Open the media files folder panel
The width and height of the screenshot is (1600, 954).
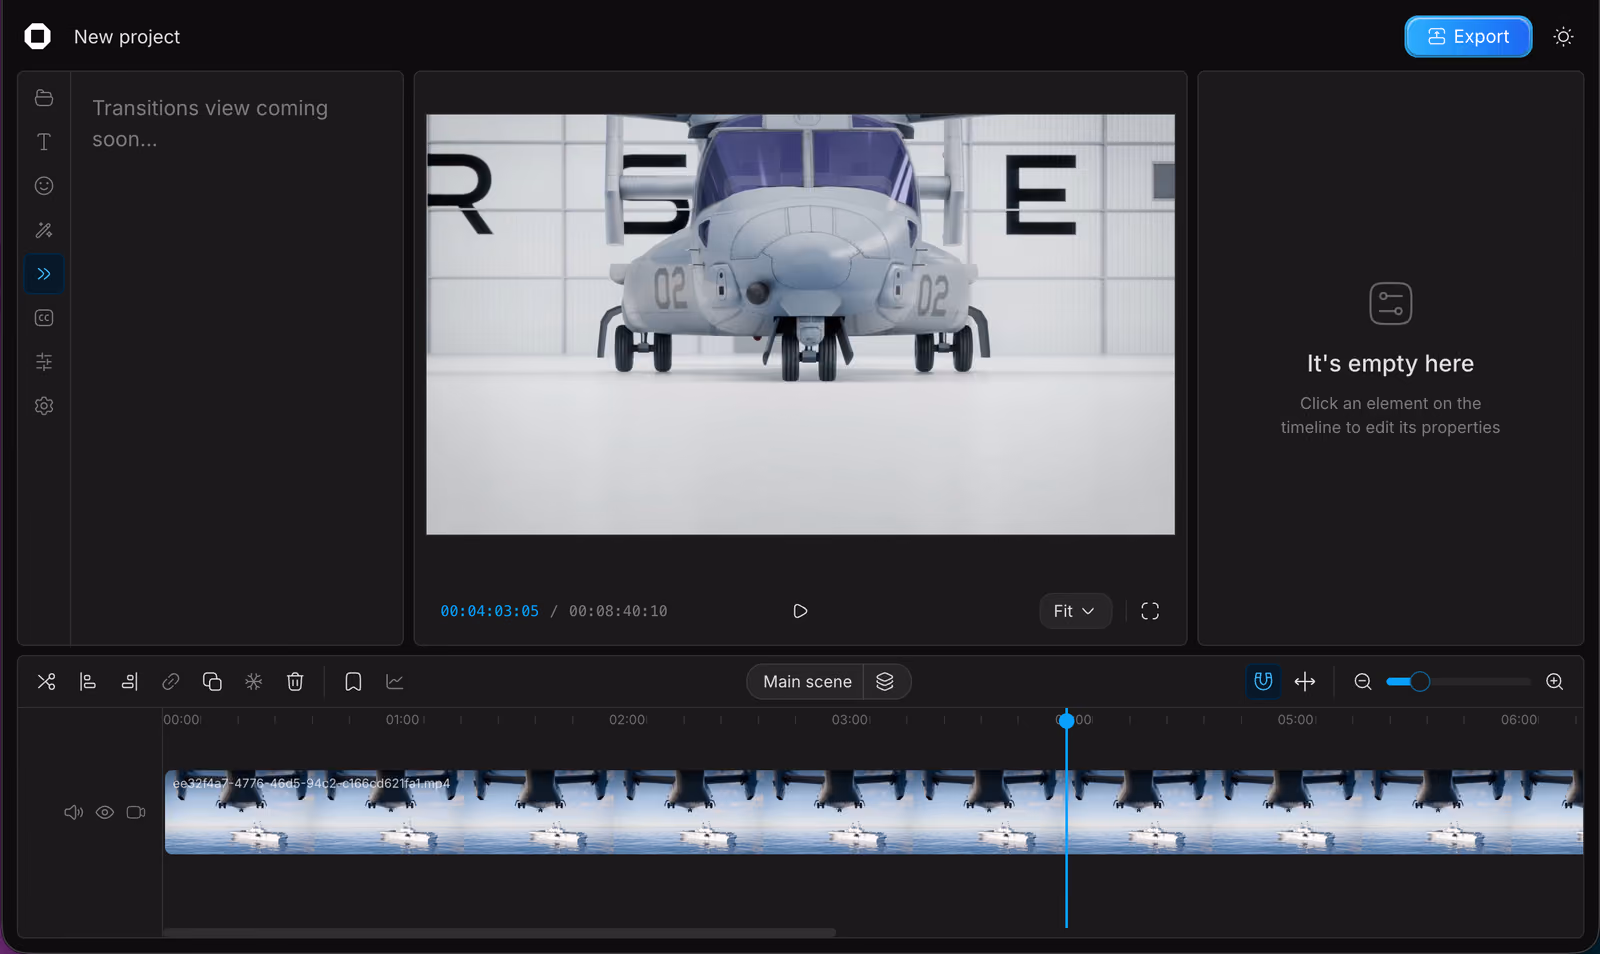44,98
